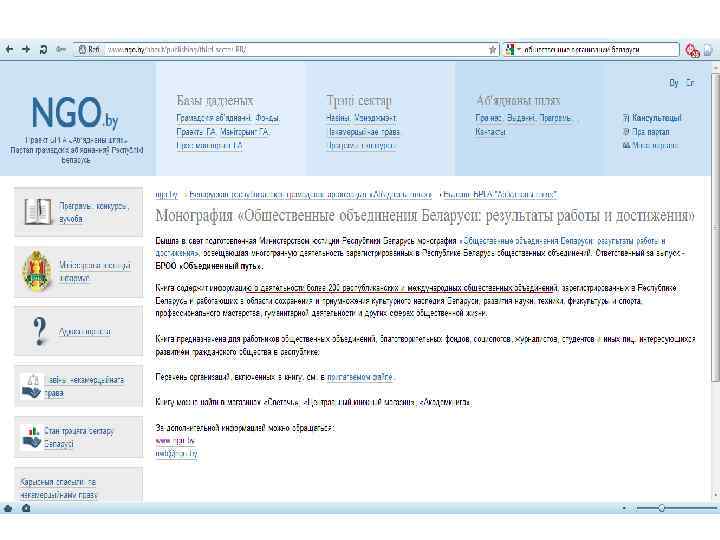Click the open book icon in the sidebar
720x540 pixels.
tap(38, 212)
